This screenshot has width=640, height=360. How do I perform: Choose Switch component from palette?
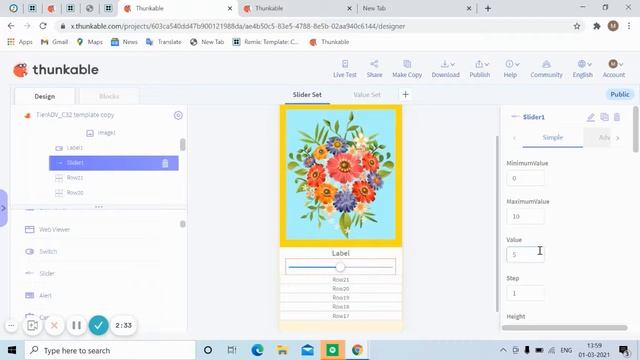pos(41,251)
